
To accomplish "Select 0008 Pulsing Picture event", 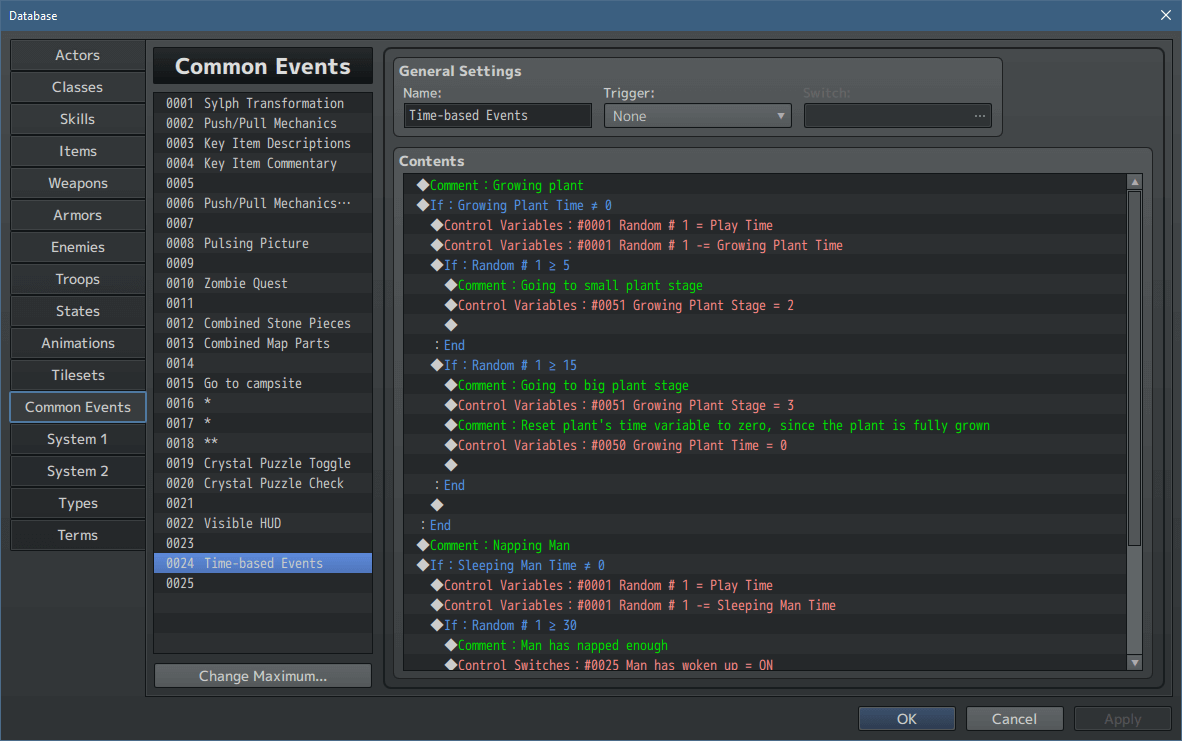I will (263, 243).
